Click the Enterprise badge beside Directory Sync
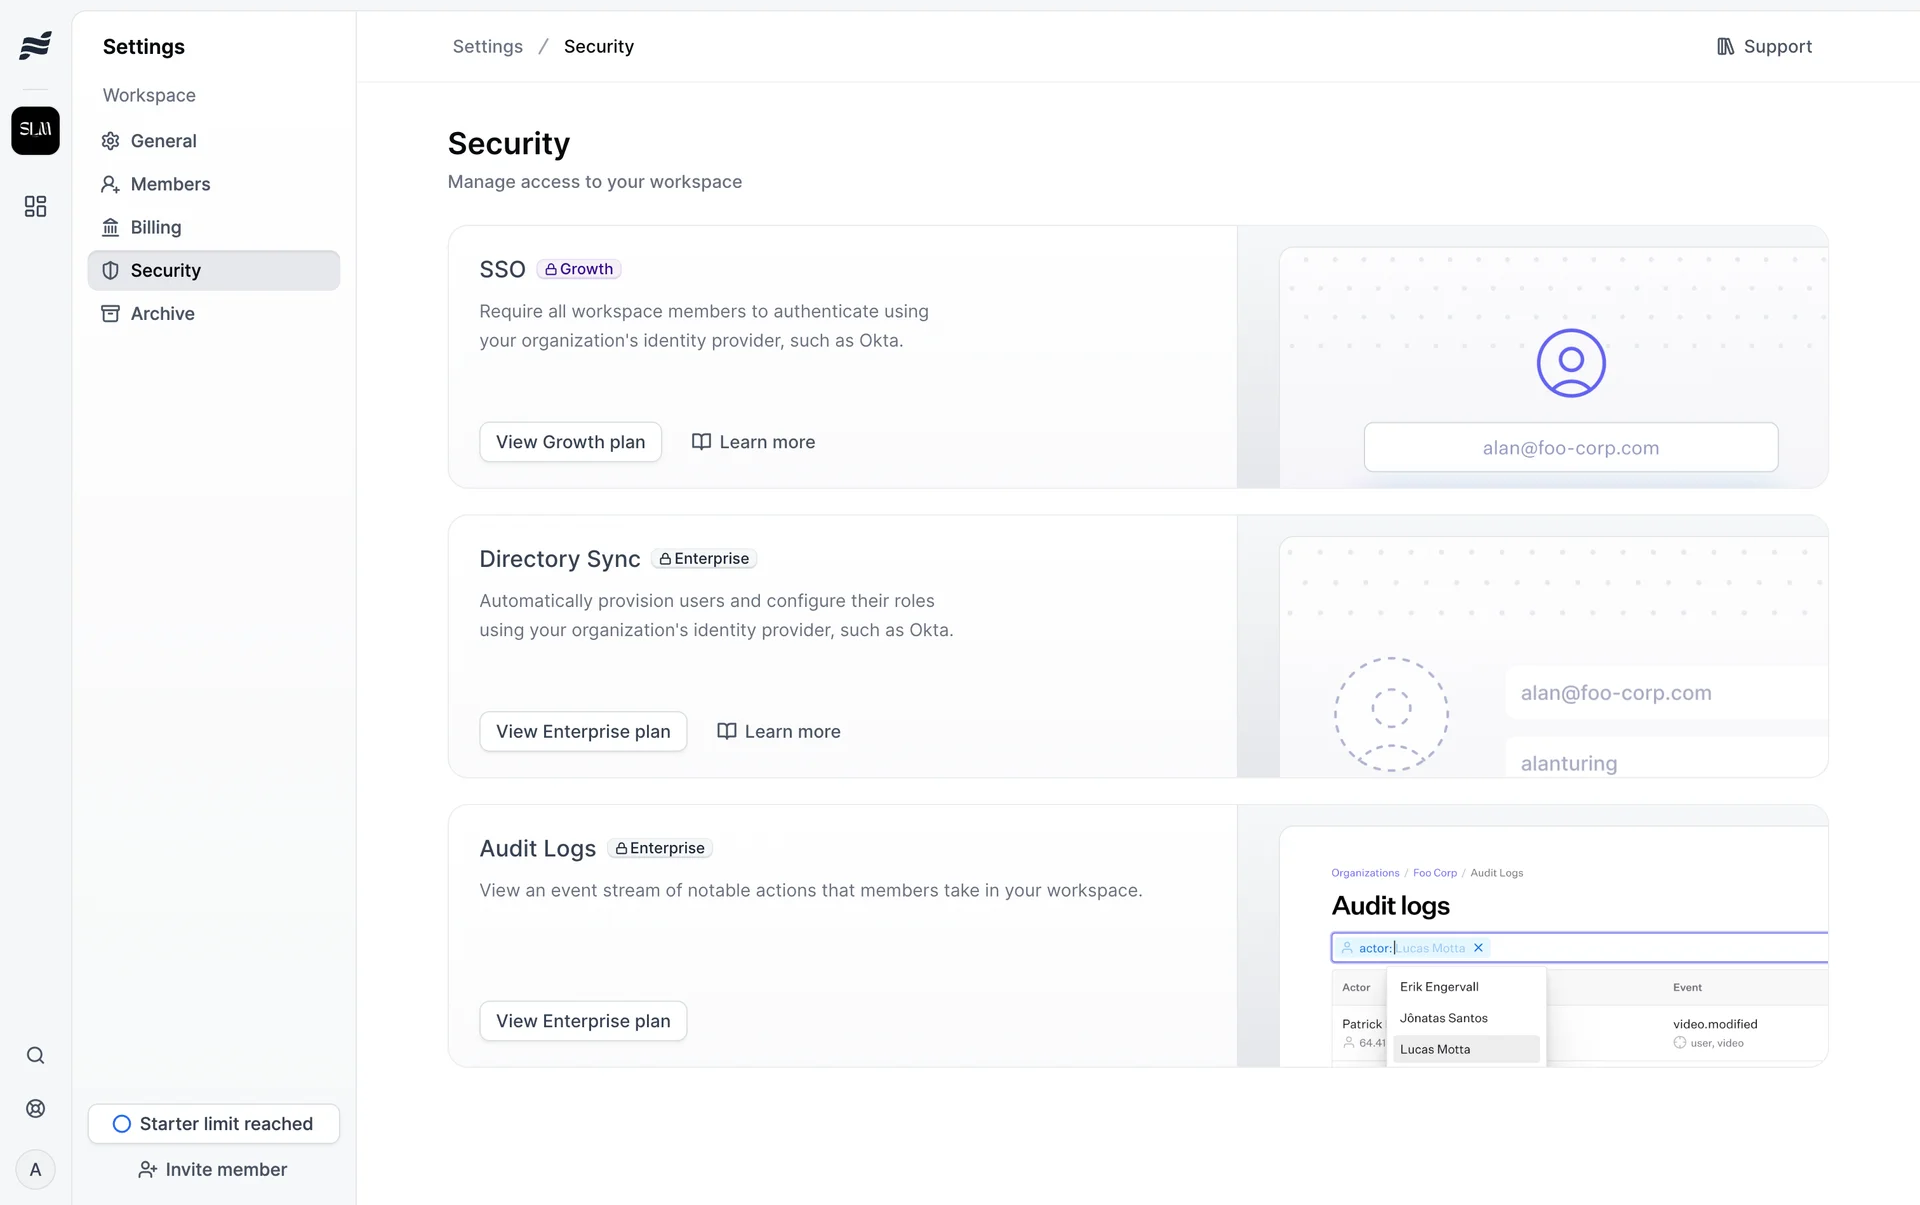 [704, 558]
